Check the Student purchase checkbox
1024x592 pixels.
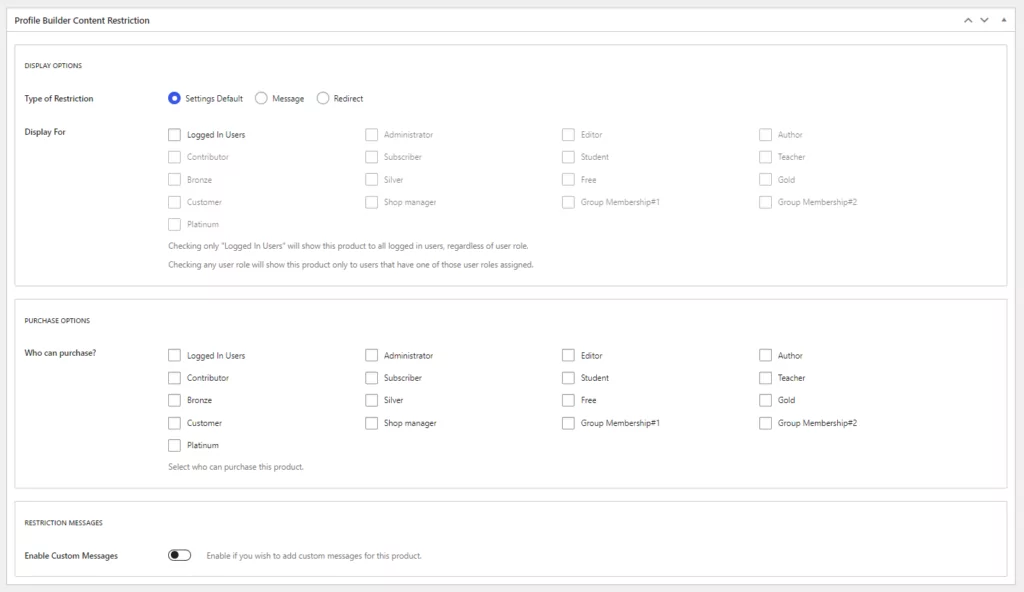click(568, 378)
